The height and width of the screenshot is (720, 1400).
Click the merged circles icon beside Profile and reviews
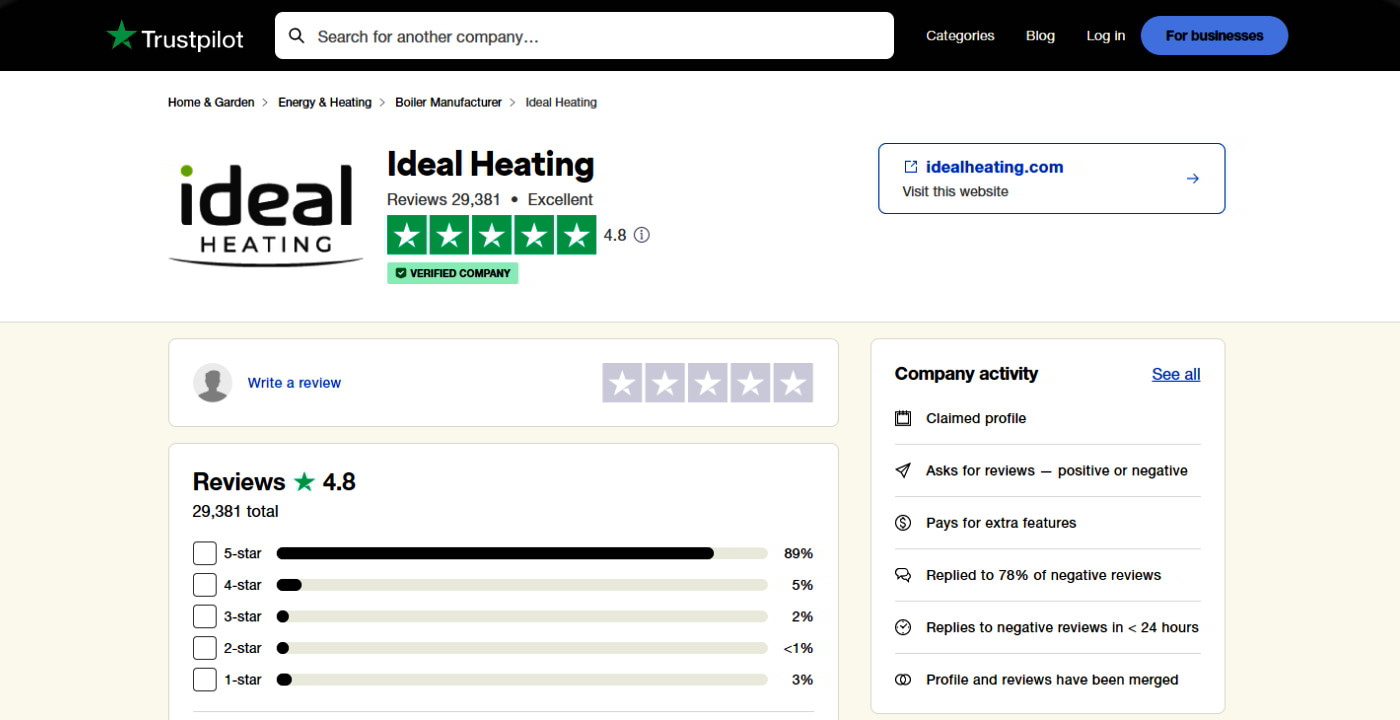point(903,680)
